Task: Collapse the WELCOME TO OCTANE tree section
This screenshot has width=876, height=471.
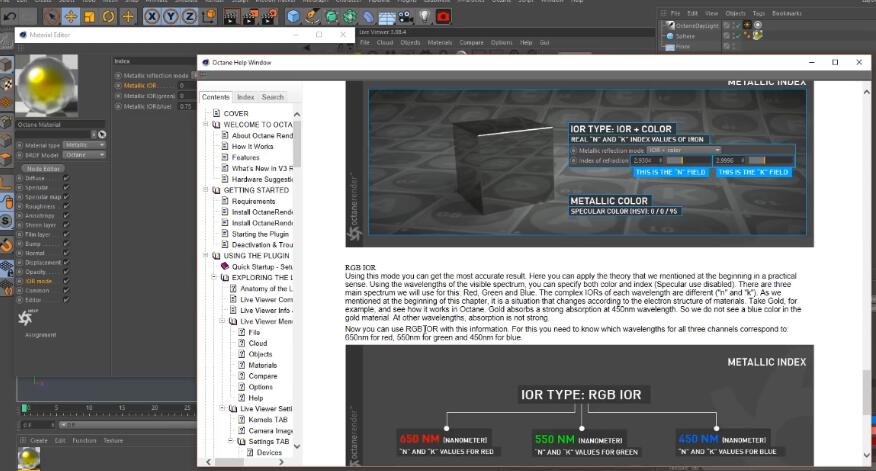Action: 206,125
